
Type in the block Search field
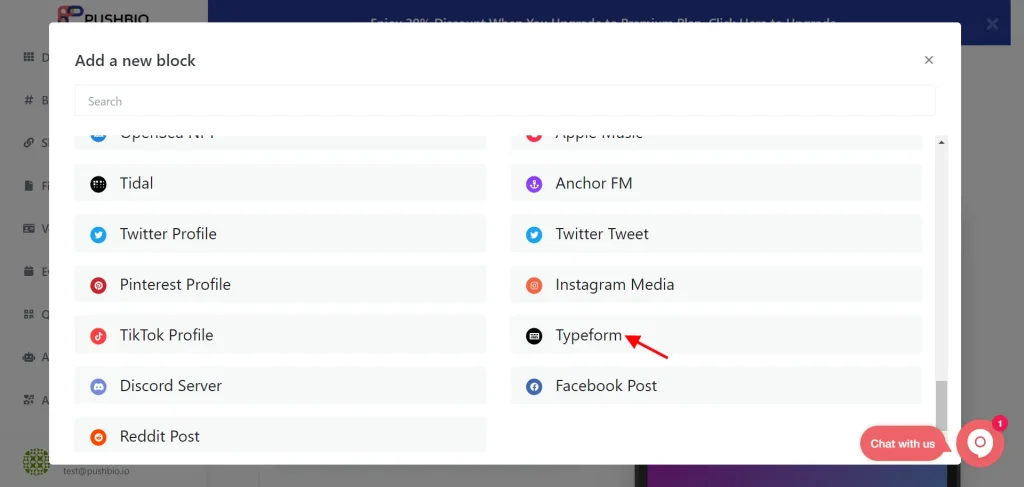click(504, 101)
